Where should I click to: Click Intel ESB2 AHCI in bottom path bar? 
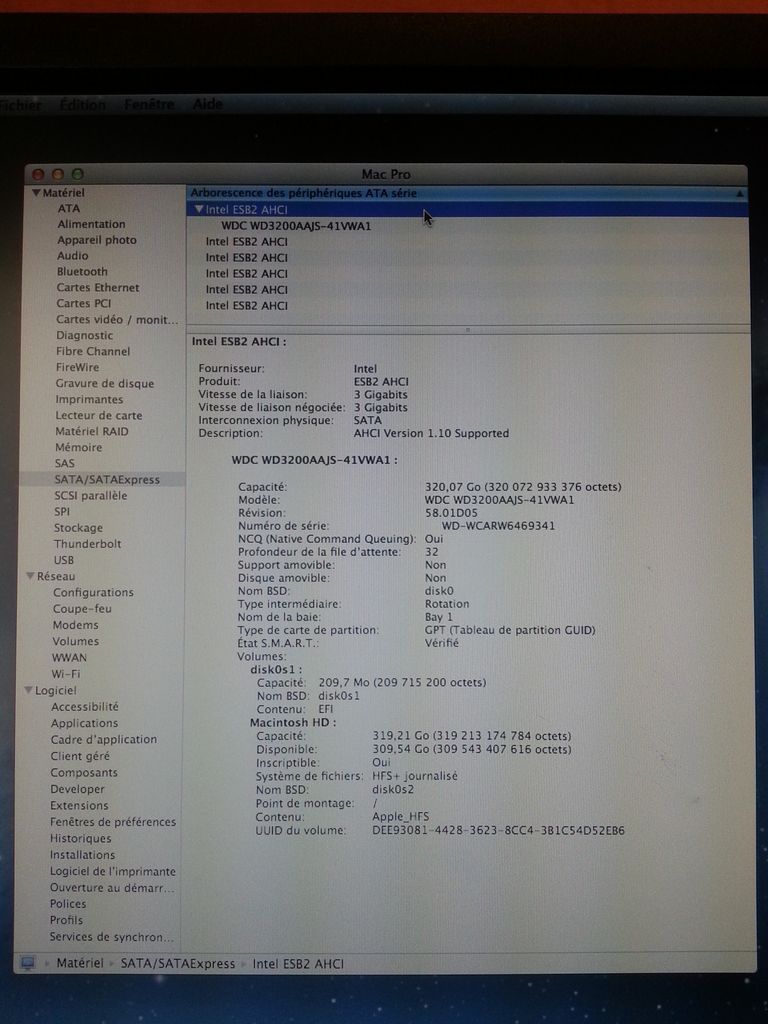(x=298, y=963)
